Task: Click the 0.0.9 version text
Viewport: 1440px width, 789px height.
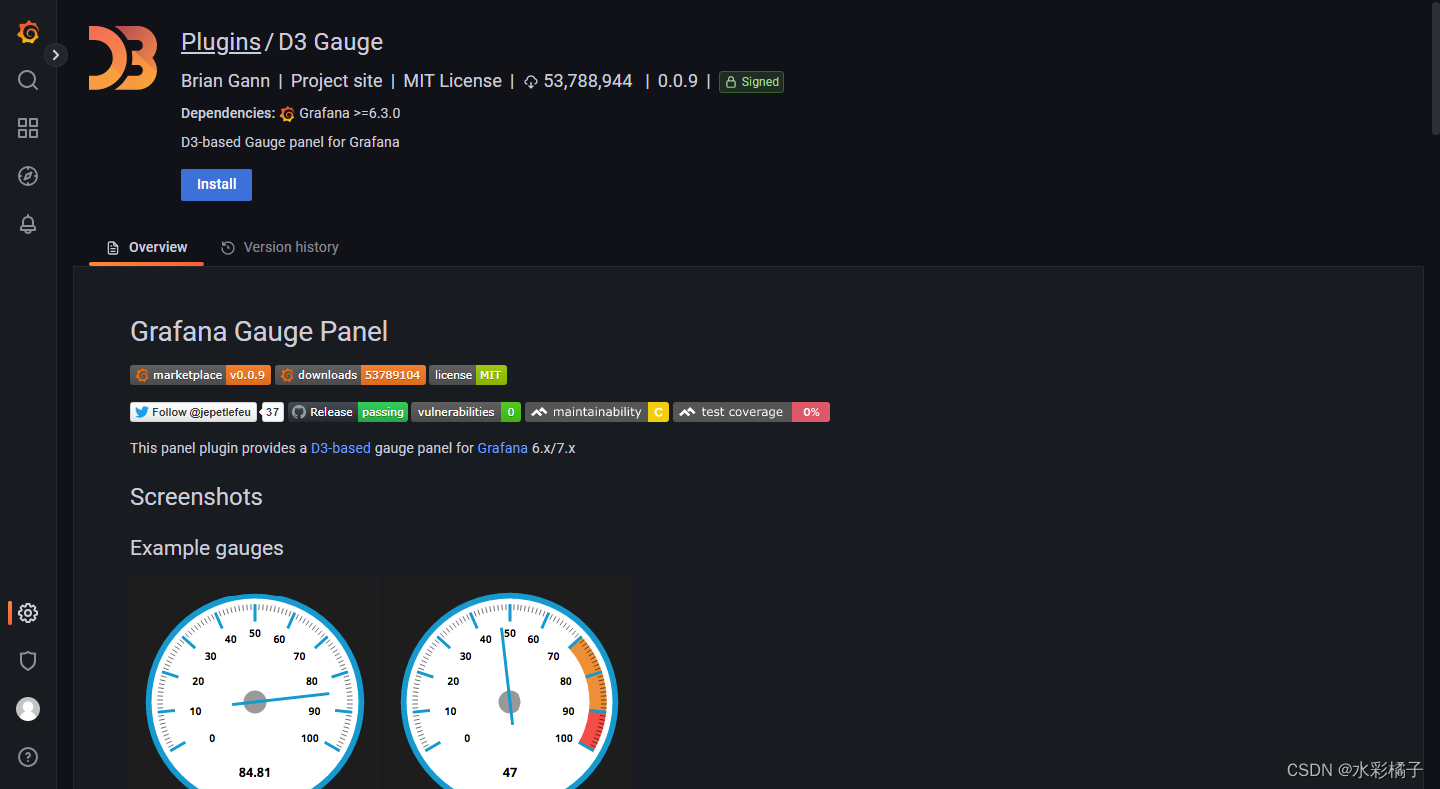Action: click(x=678, y=81)
